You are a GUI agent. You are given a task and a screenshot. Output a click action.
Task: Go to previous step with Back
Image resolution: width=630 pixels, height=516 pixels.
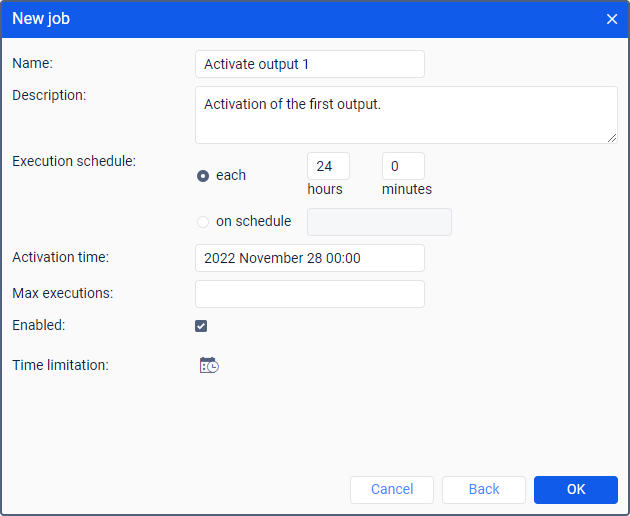coord(484,489)
